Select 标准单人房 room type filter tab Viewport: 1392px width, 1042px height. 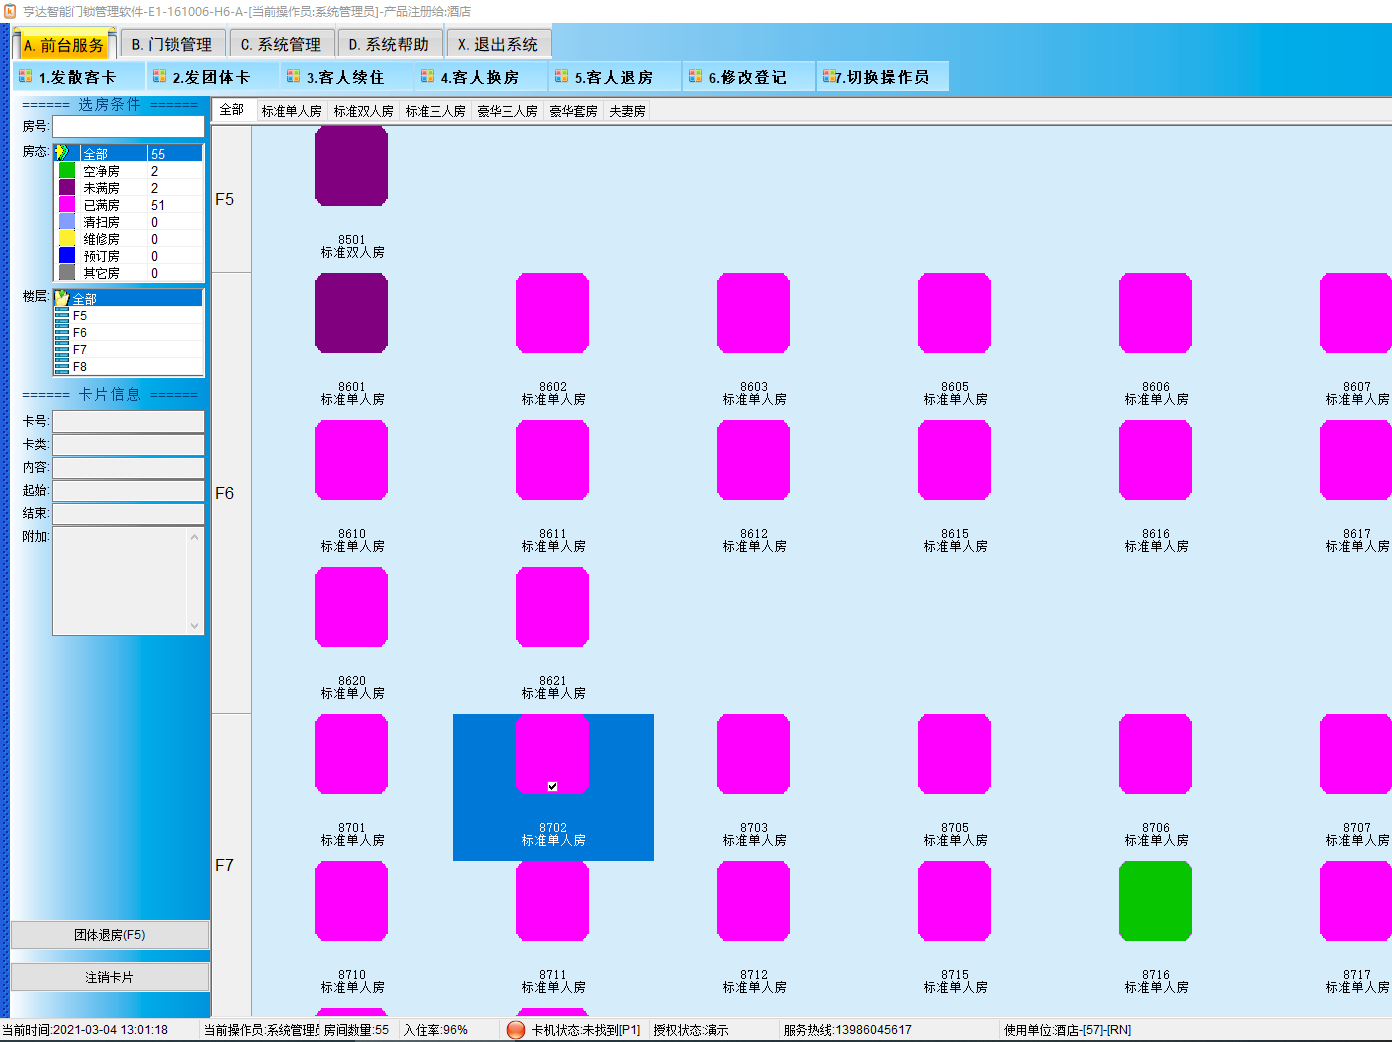(x=292, y=111)
